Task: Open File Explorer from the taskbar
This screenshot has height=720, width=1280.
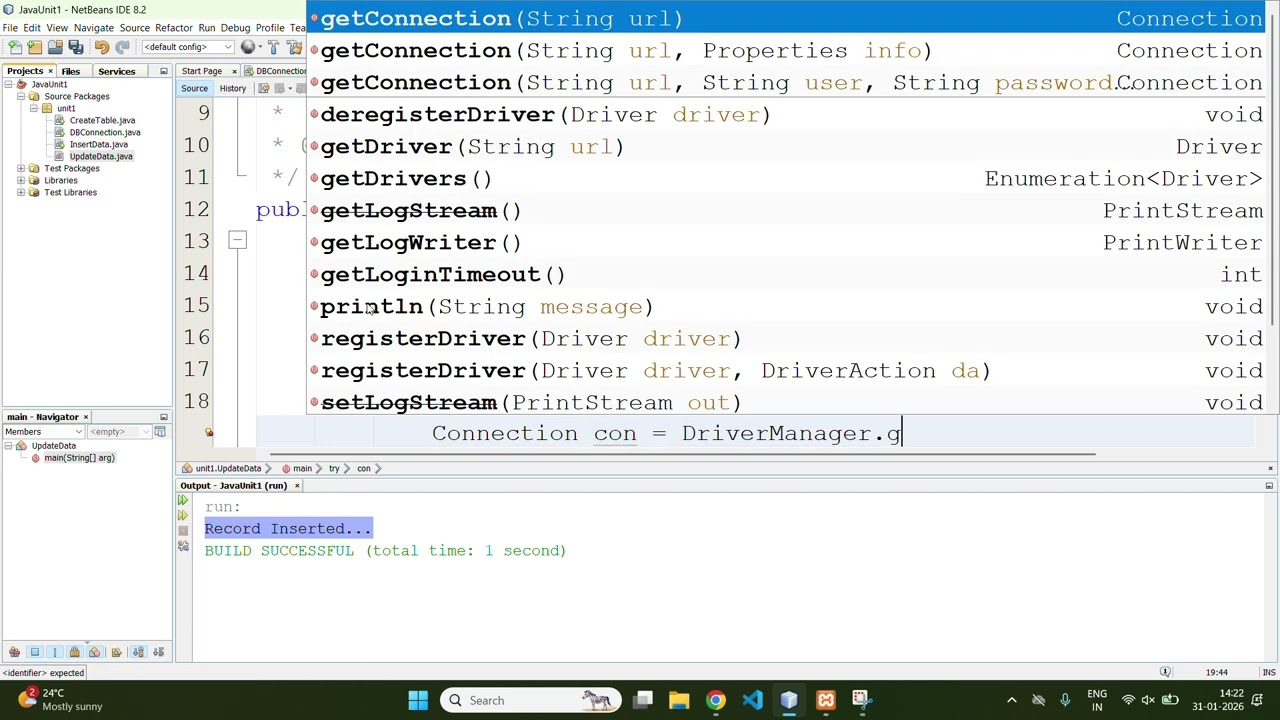Action: pos(679,700)
